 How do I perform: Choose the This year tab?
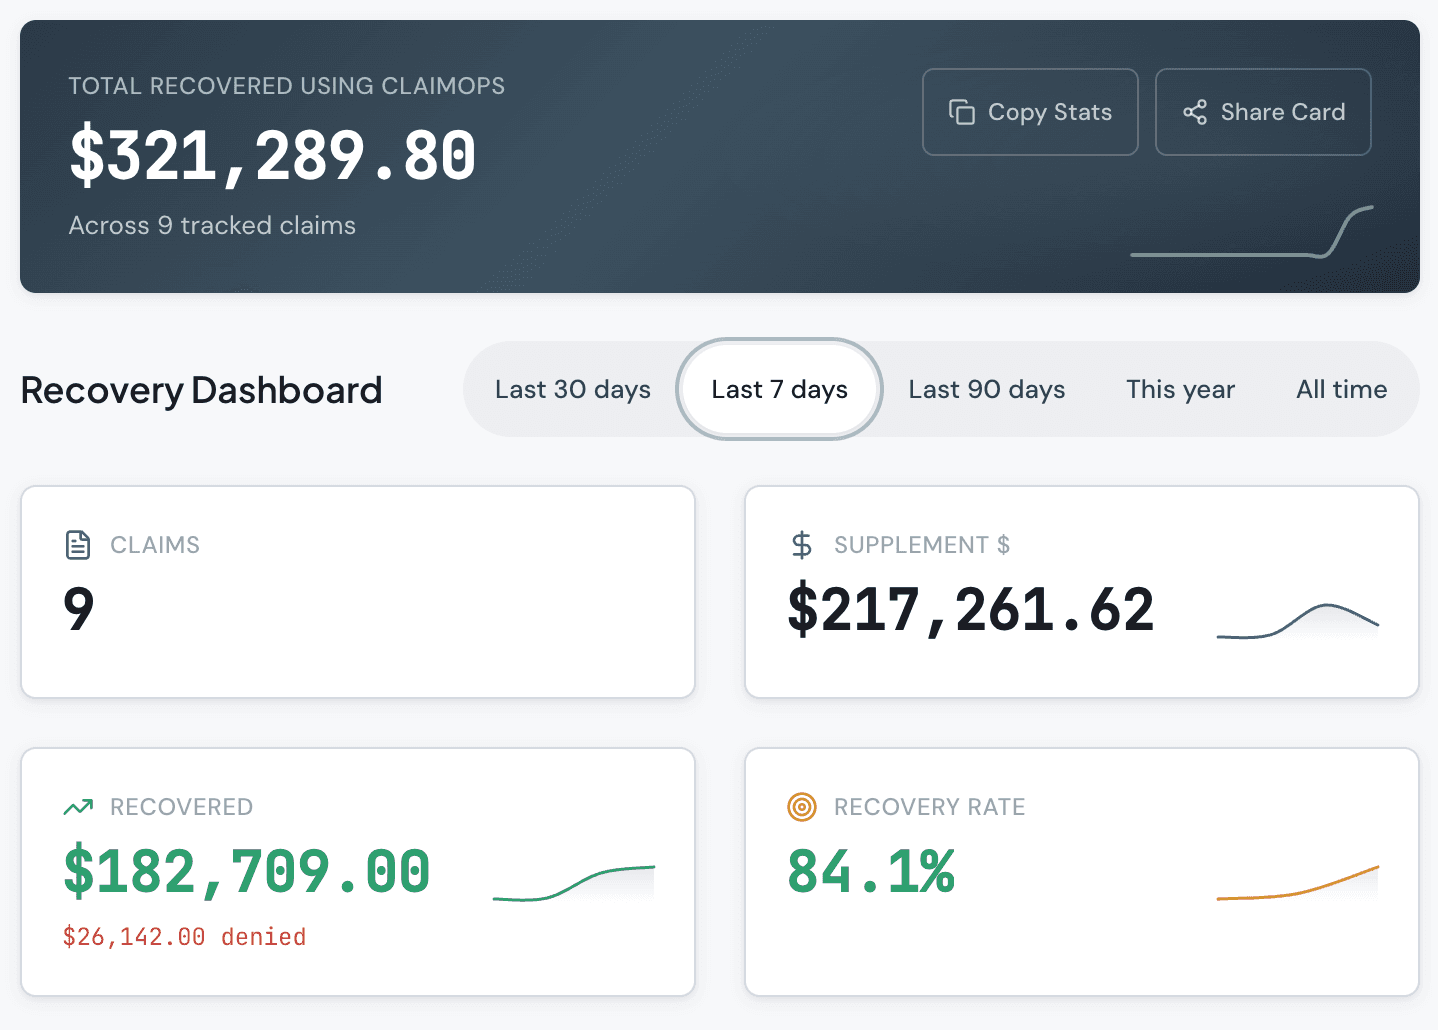tap(1180, 389)
